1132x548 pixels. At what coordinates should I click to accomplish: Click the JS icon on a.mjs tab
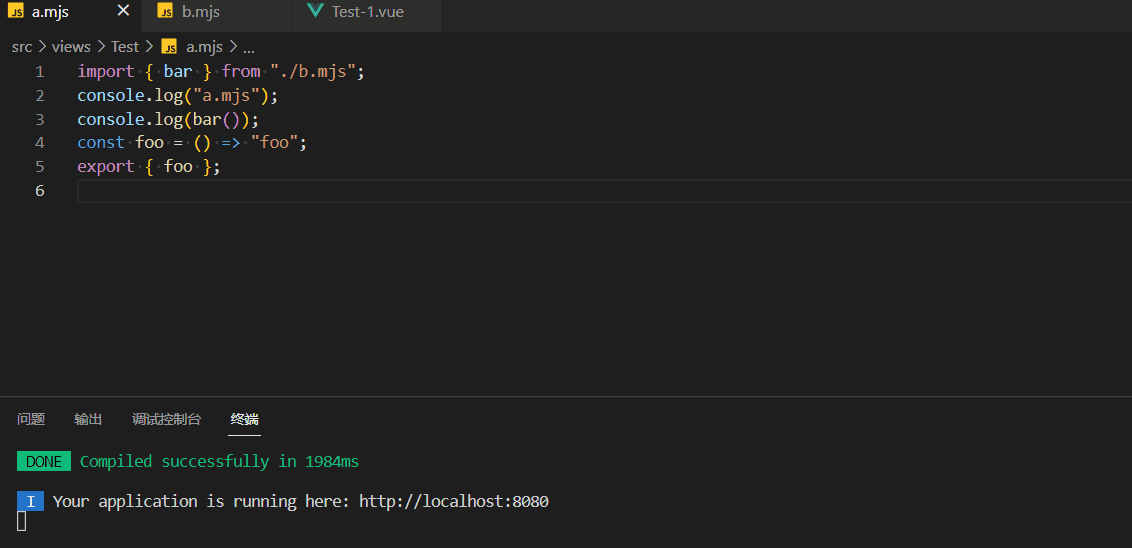click(16, 12)
